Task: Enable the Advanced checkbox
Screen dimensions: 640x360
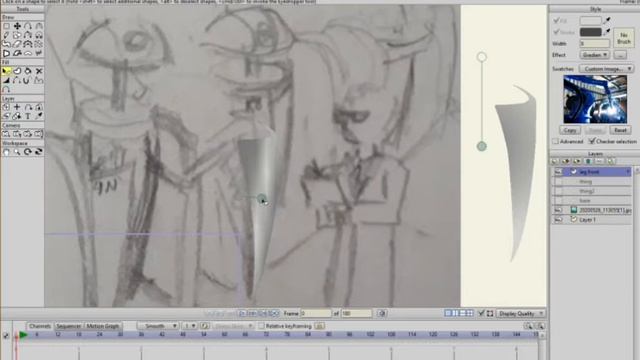Action: click(556, 141)
